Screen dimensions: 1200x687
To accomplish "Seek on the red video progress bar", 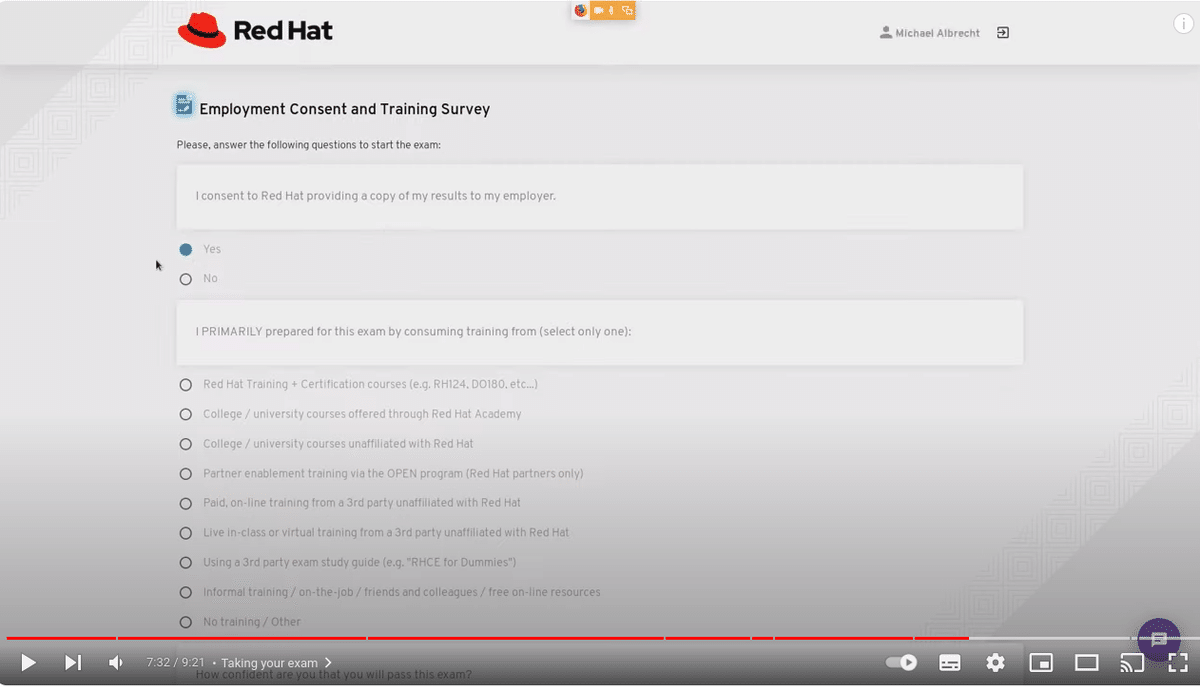I will [x=487, y=638].
